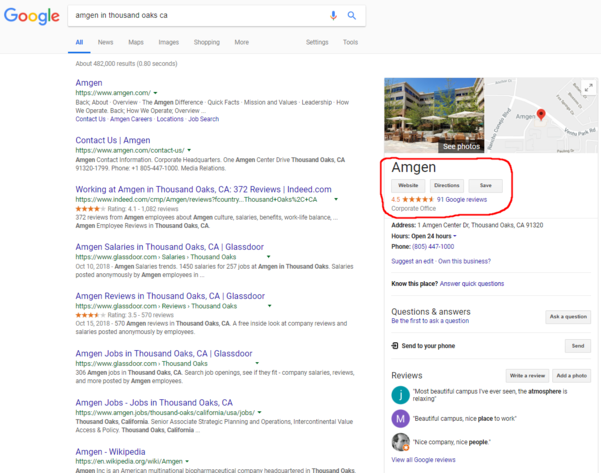Expand the map with fullscreen icon
Viewport: 601px width, 473px height.
coord(588,87)
